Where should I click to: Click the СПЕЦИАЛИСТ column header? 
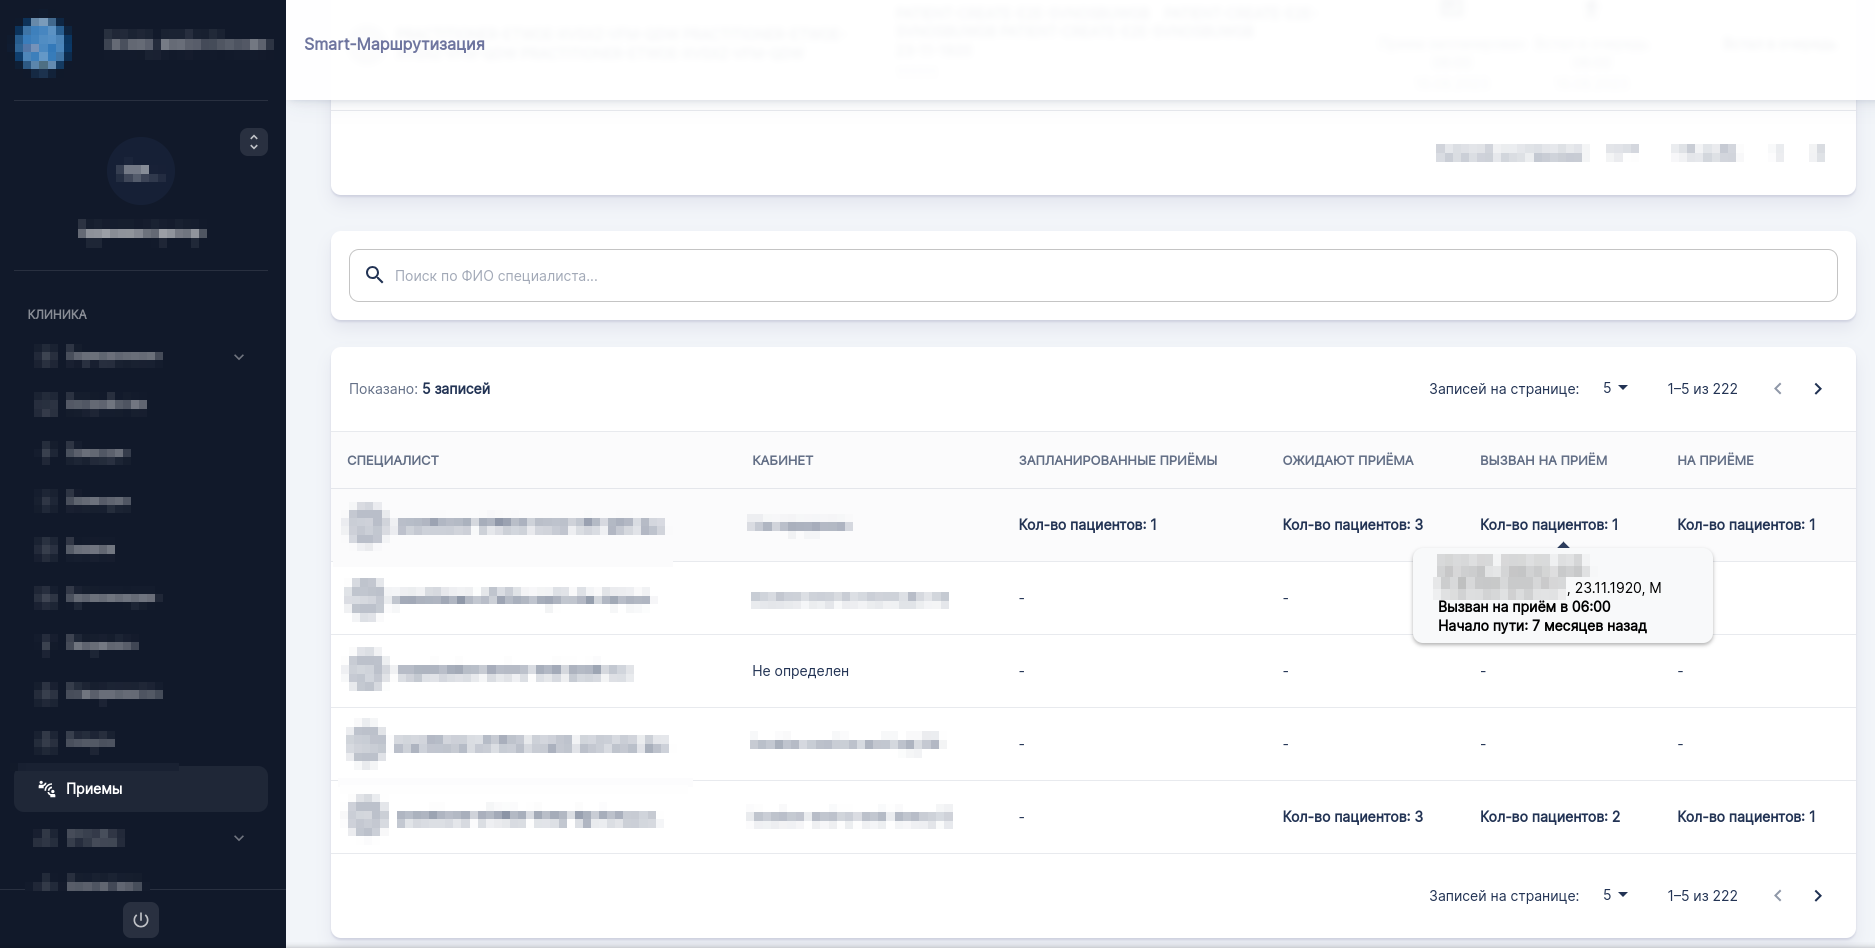pyautogui.click(x=393, y=460)
